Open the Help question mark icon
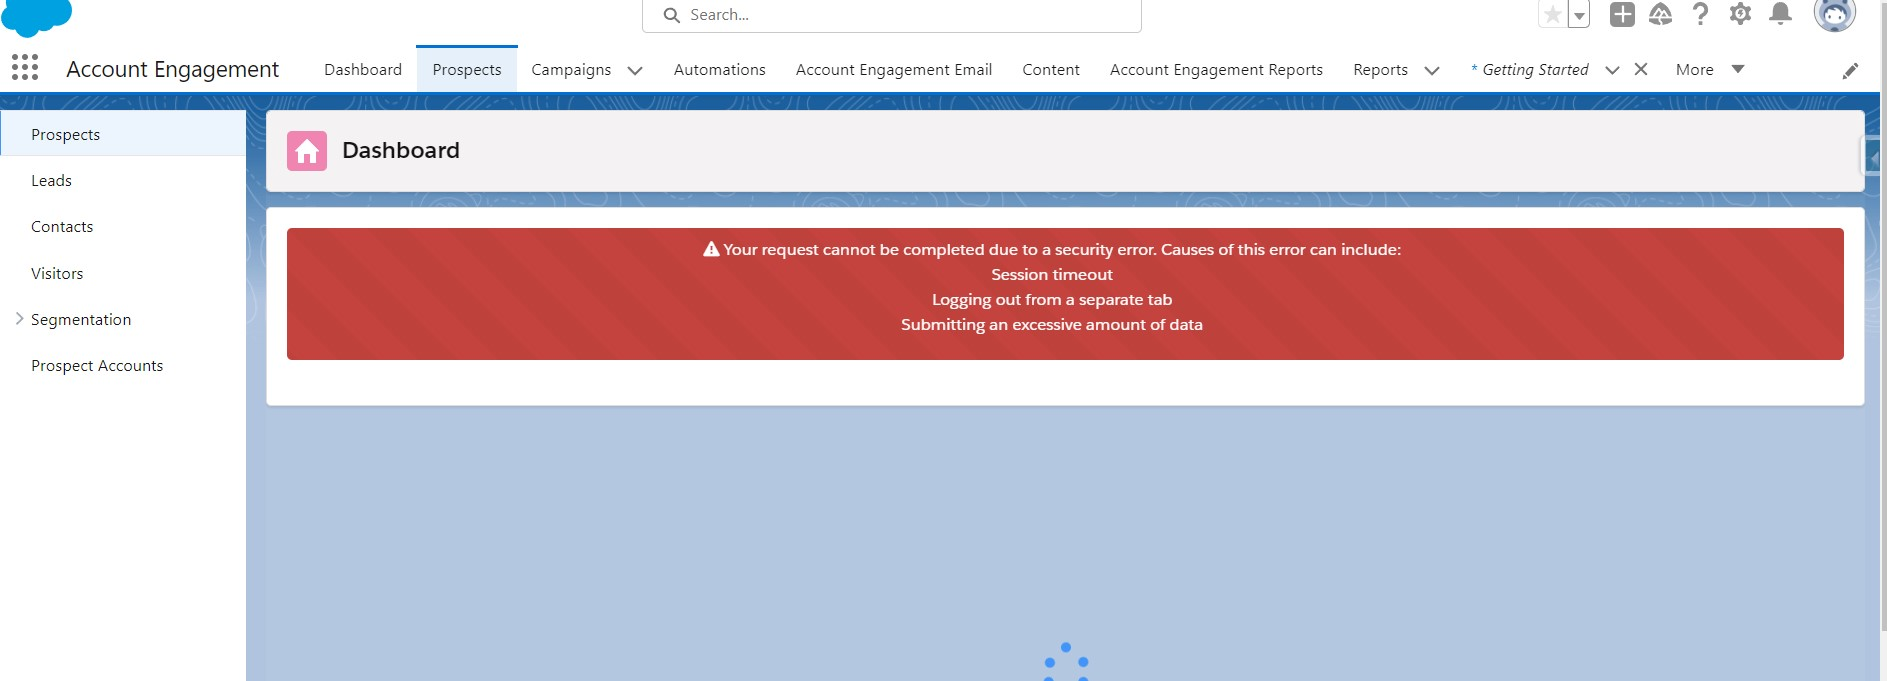The height and width of the screenshot is (681, 1887). click(1700, 14)
